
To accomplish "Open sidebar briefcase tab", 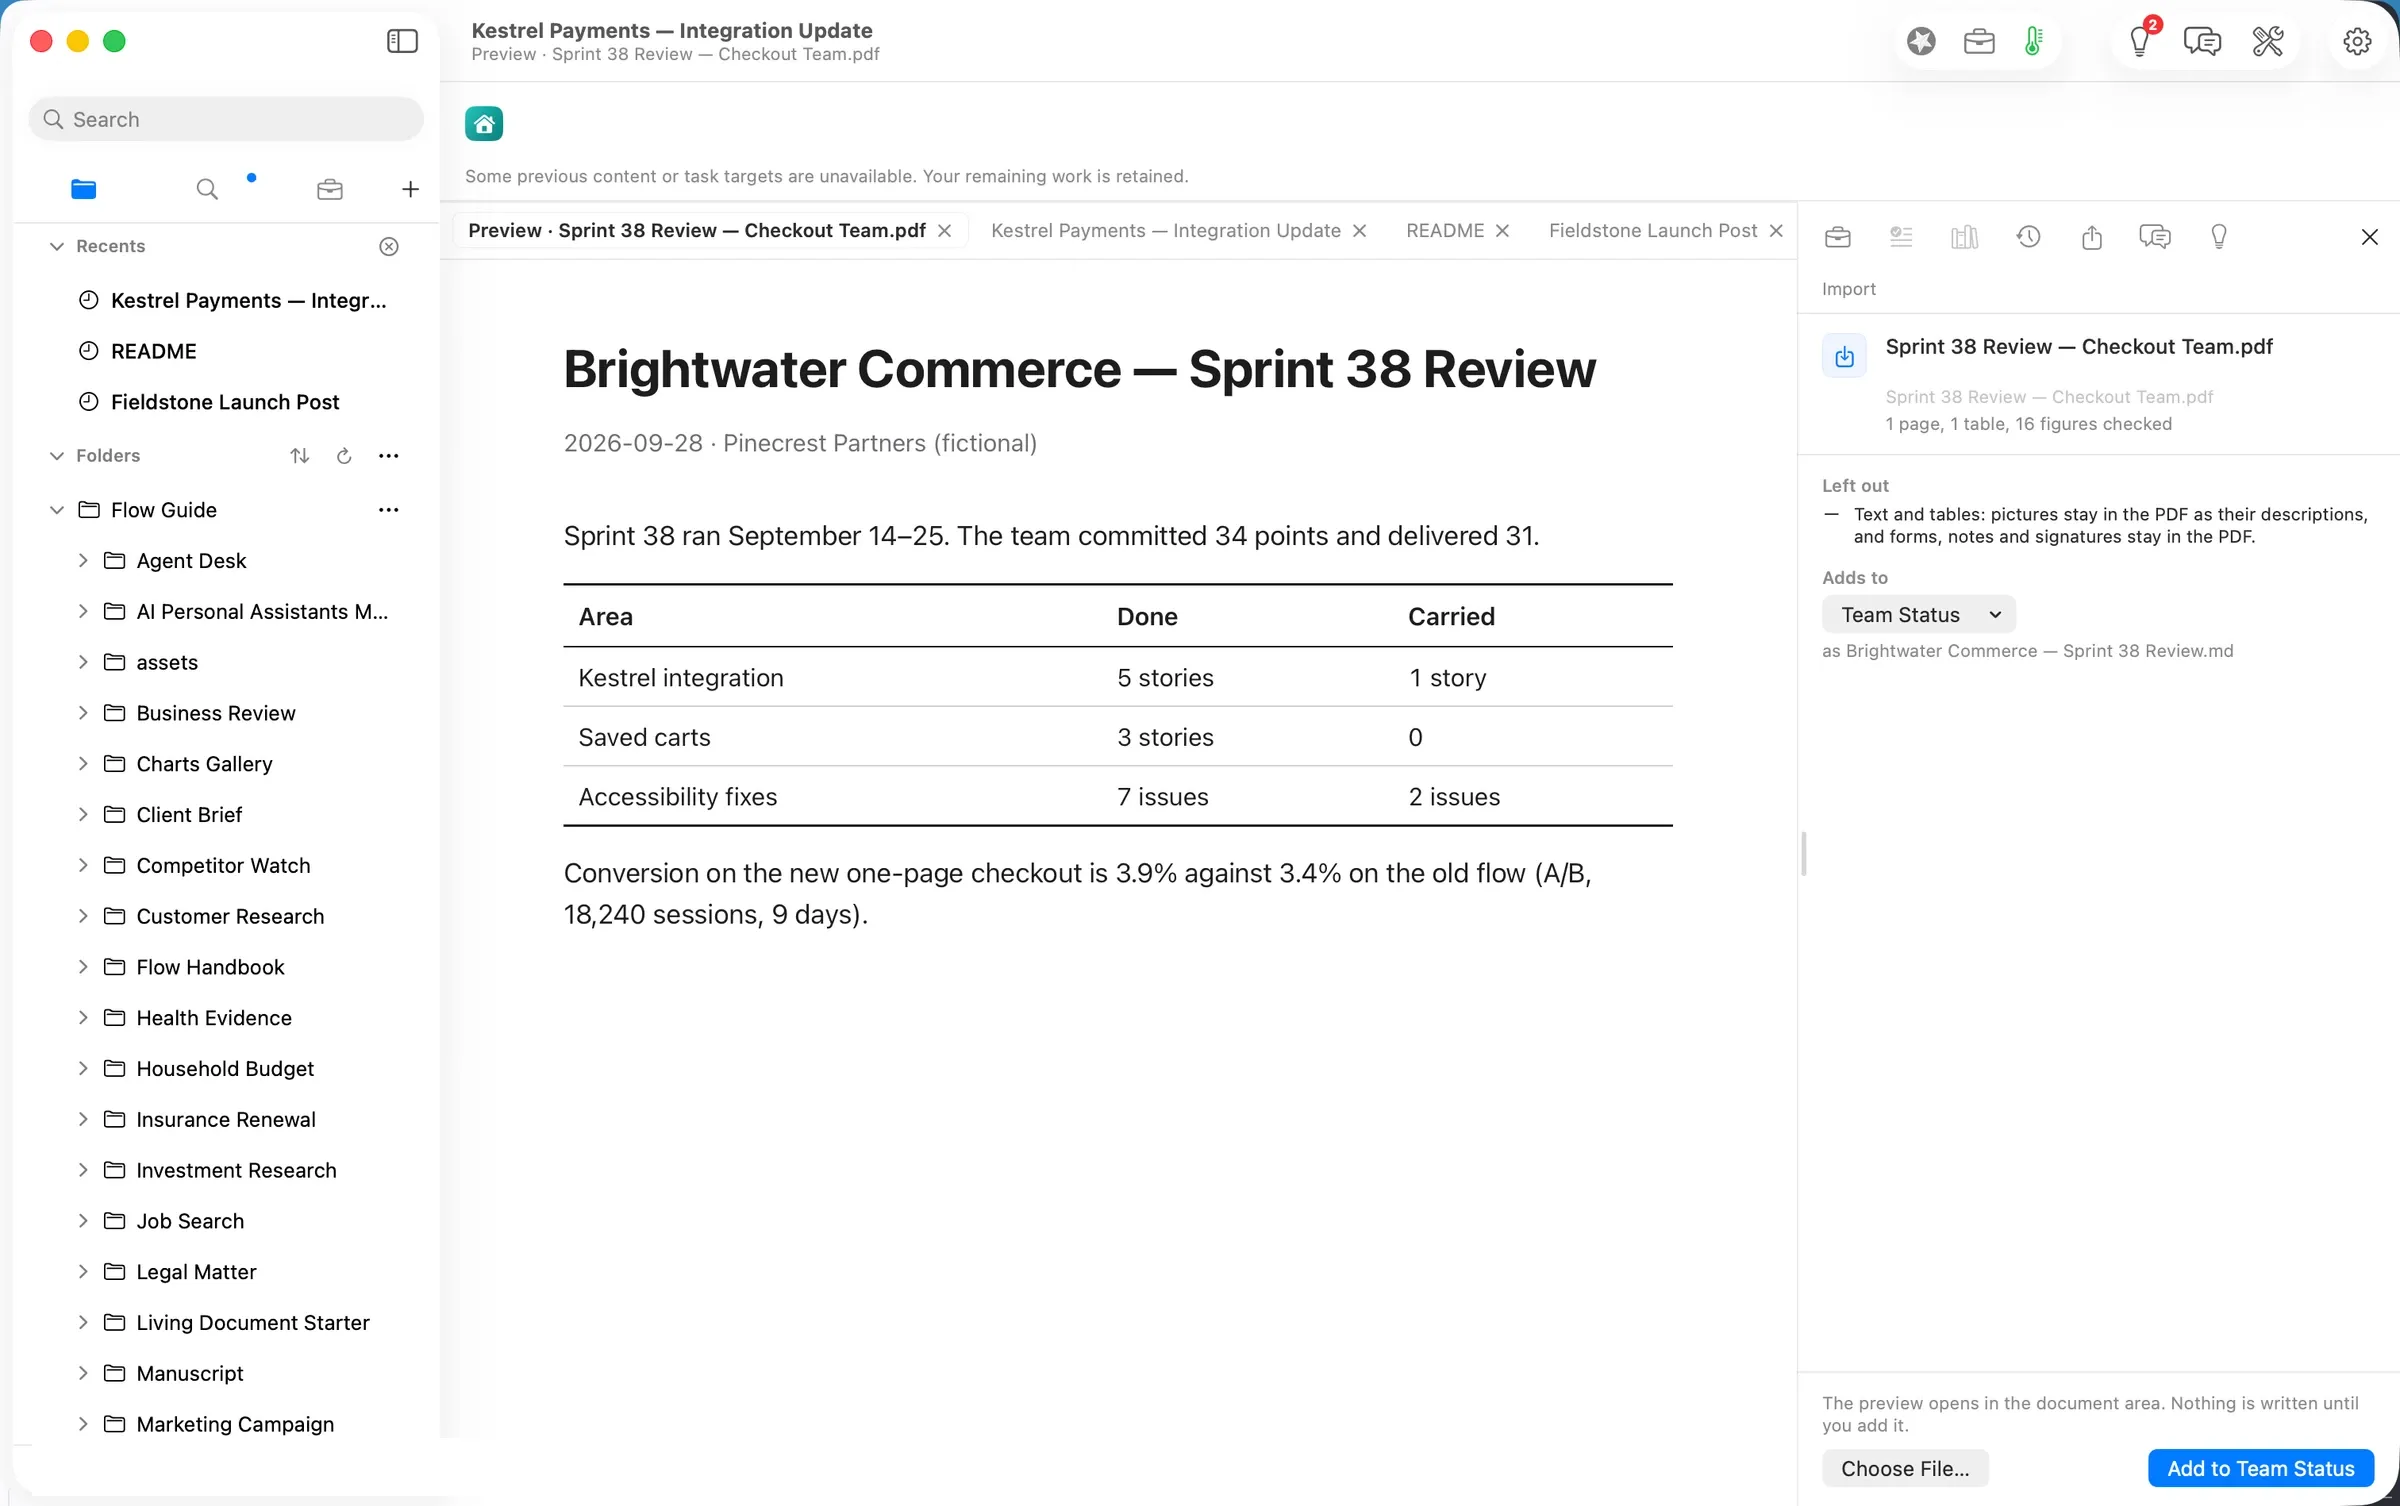I will click(x=330, y=189).
